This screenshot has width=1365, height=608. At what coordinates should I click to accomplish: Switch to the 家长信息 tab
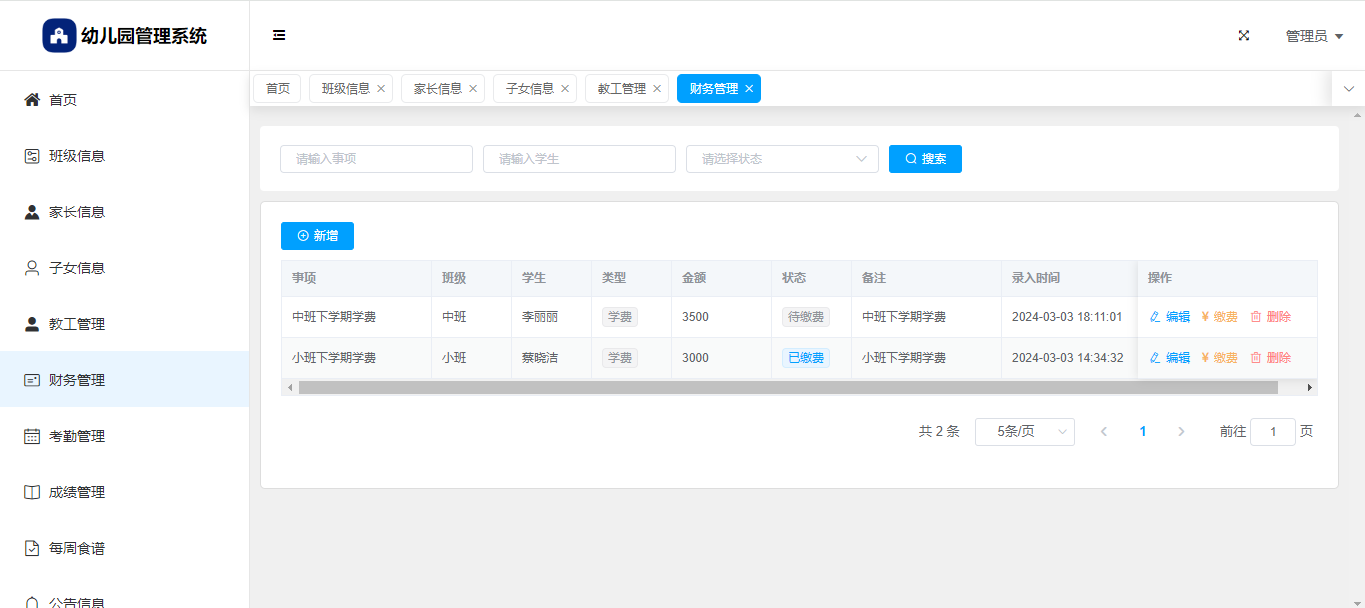point(437,89)
